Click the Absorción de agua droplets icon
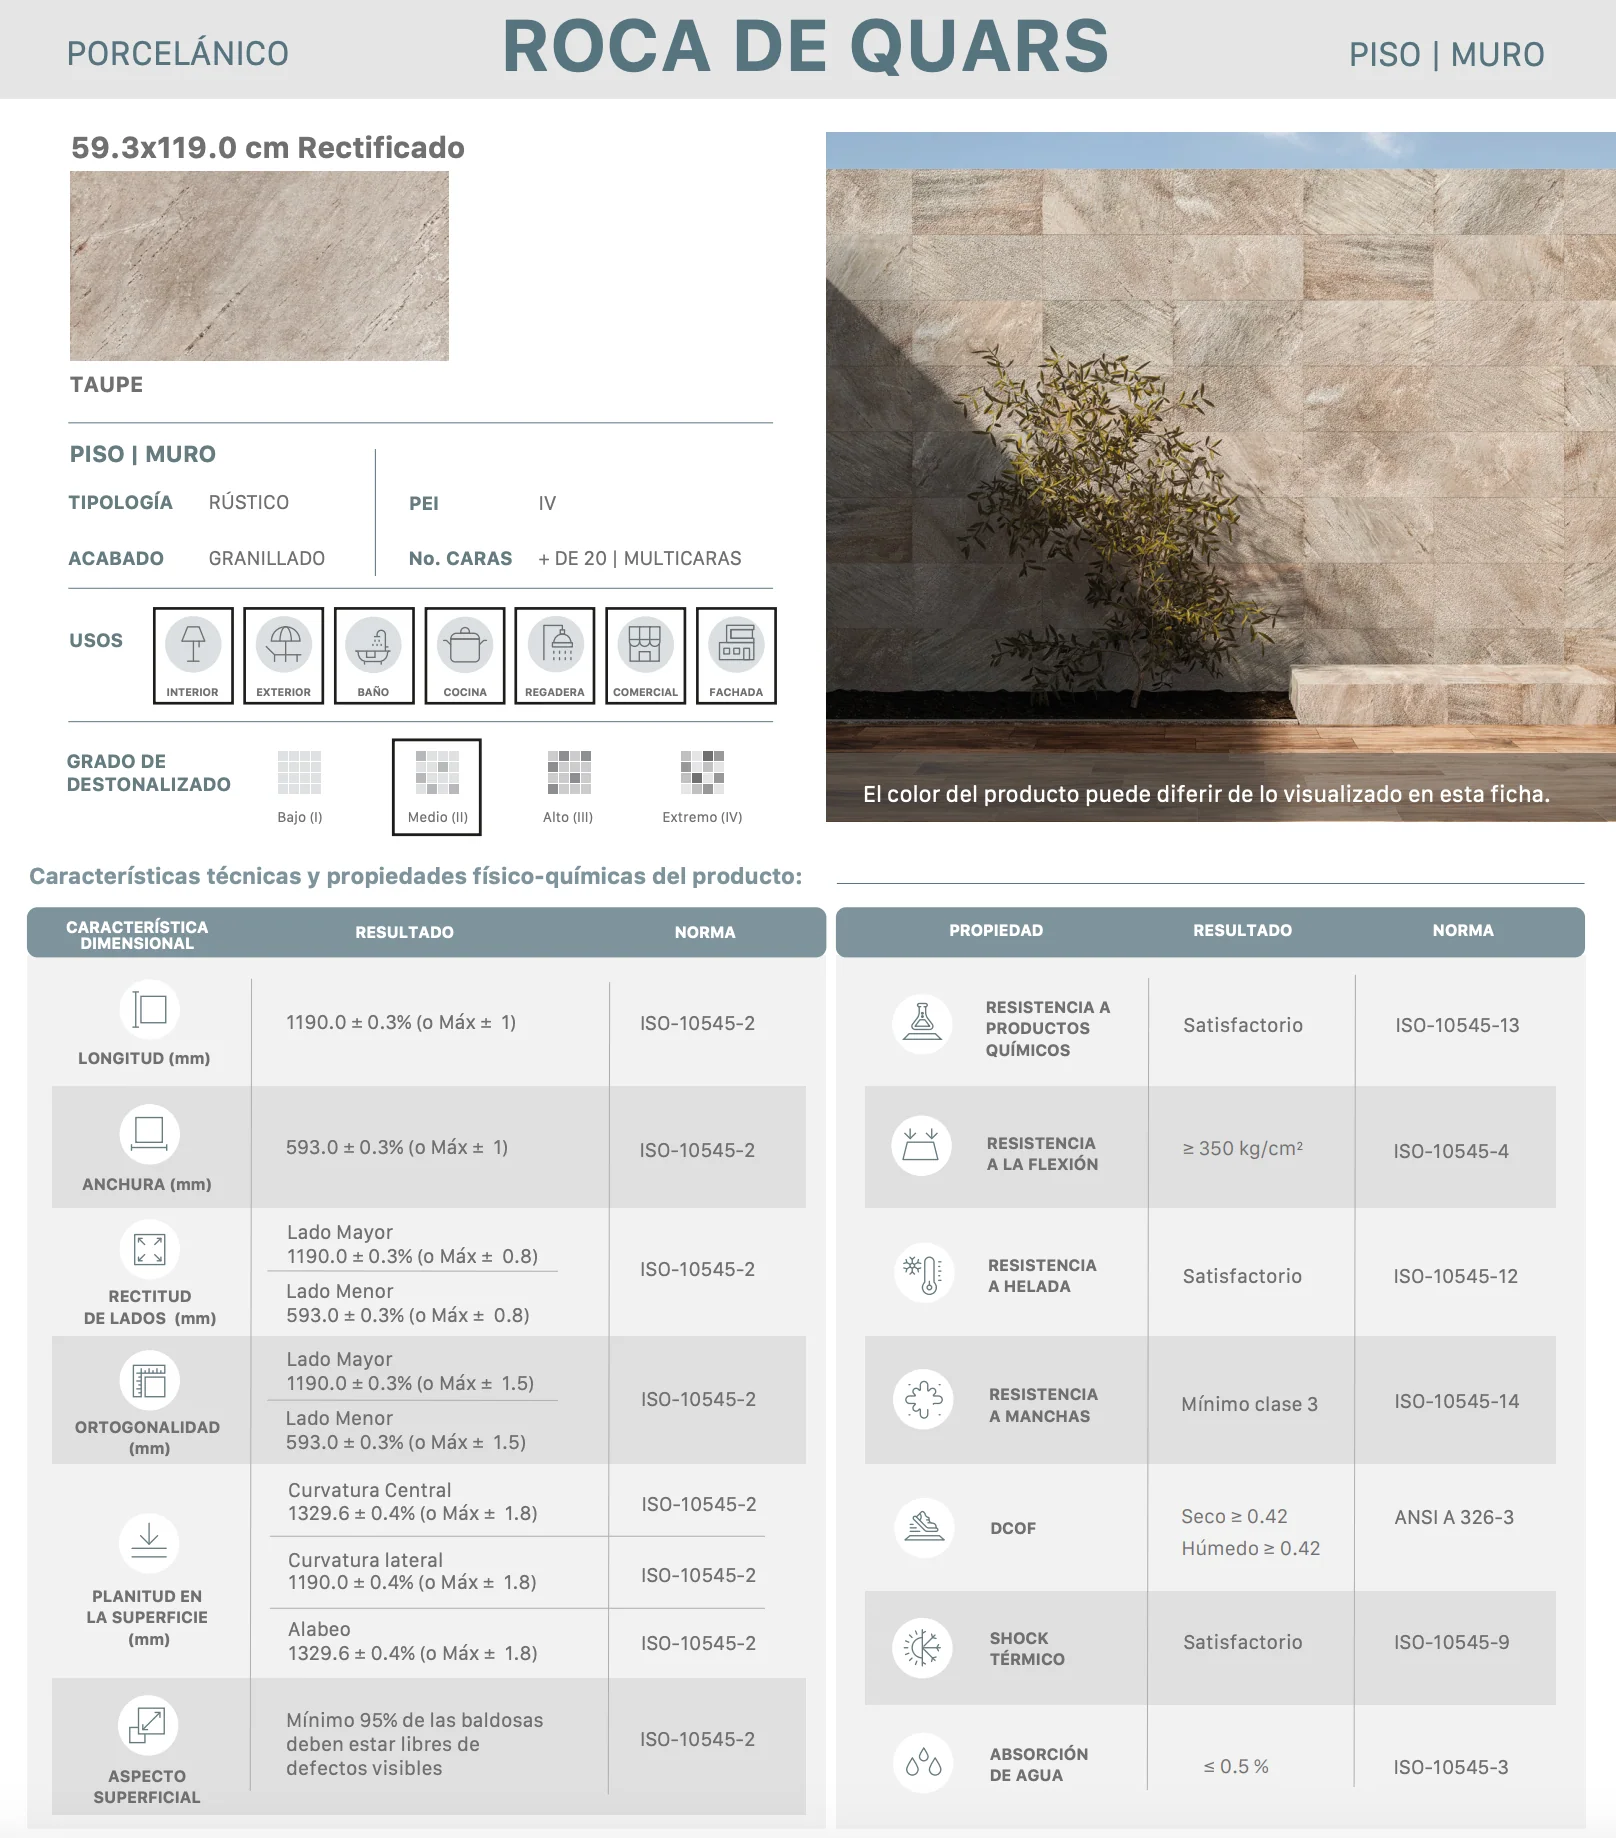The image size is (1616, 1838). (x=923, y=1763)
